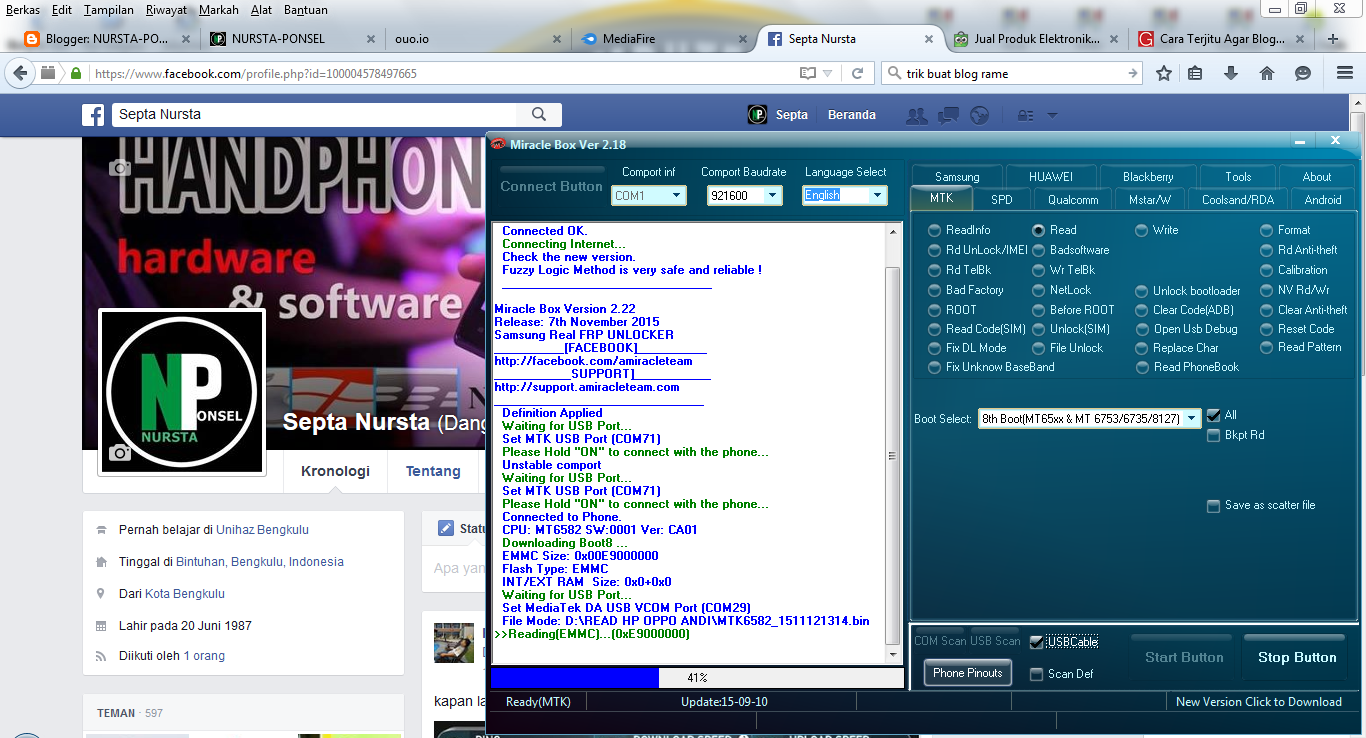This screenshot has height=738, width=1366.
Task: Click the search magnifier in Firefox search box
Action: (x=893, y=73)
